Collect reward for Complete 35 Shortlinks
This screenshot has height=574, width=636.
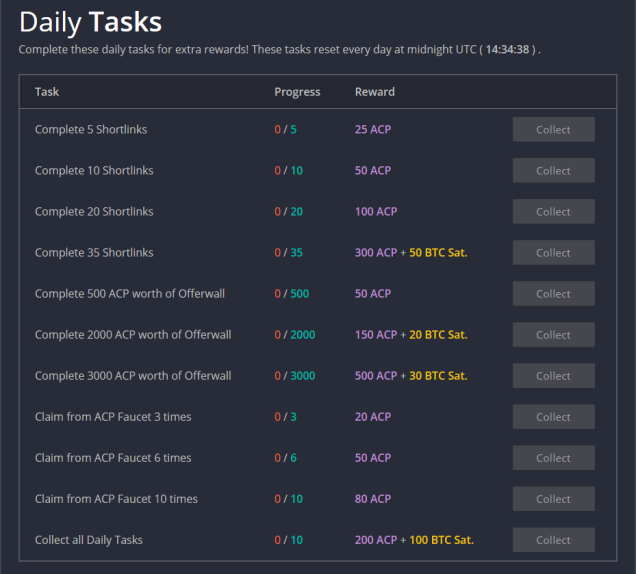(554, 252)
